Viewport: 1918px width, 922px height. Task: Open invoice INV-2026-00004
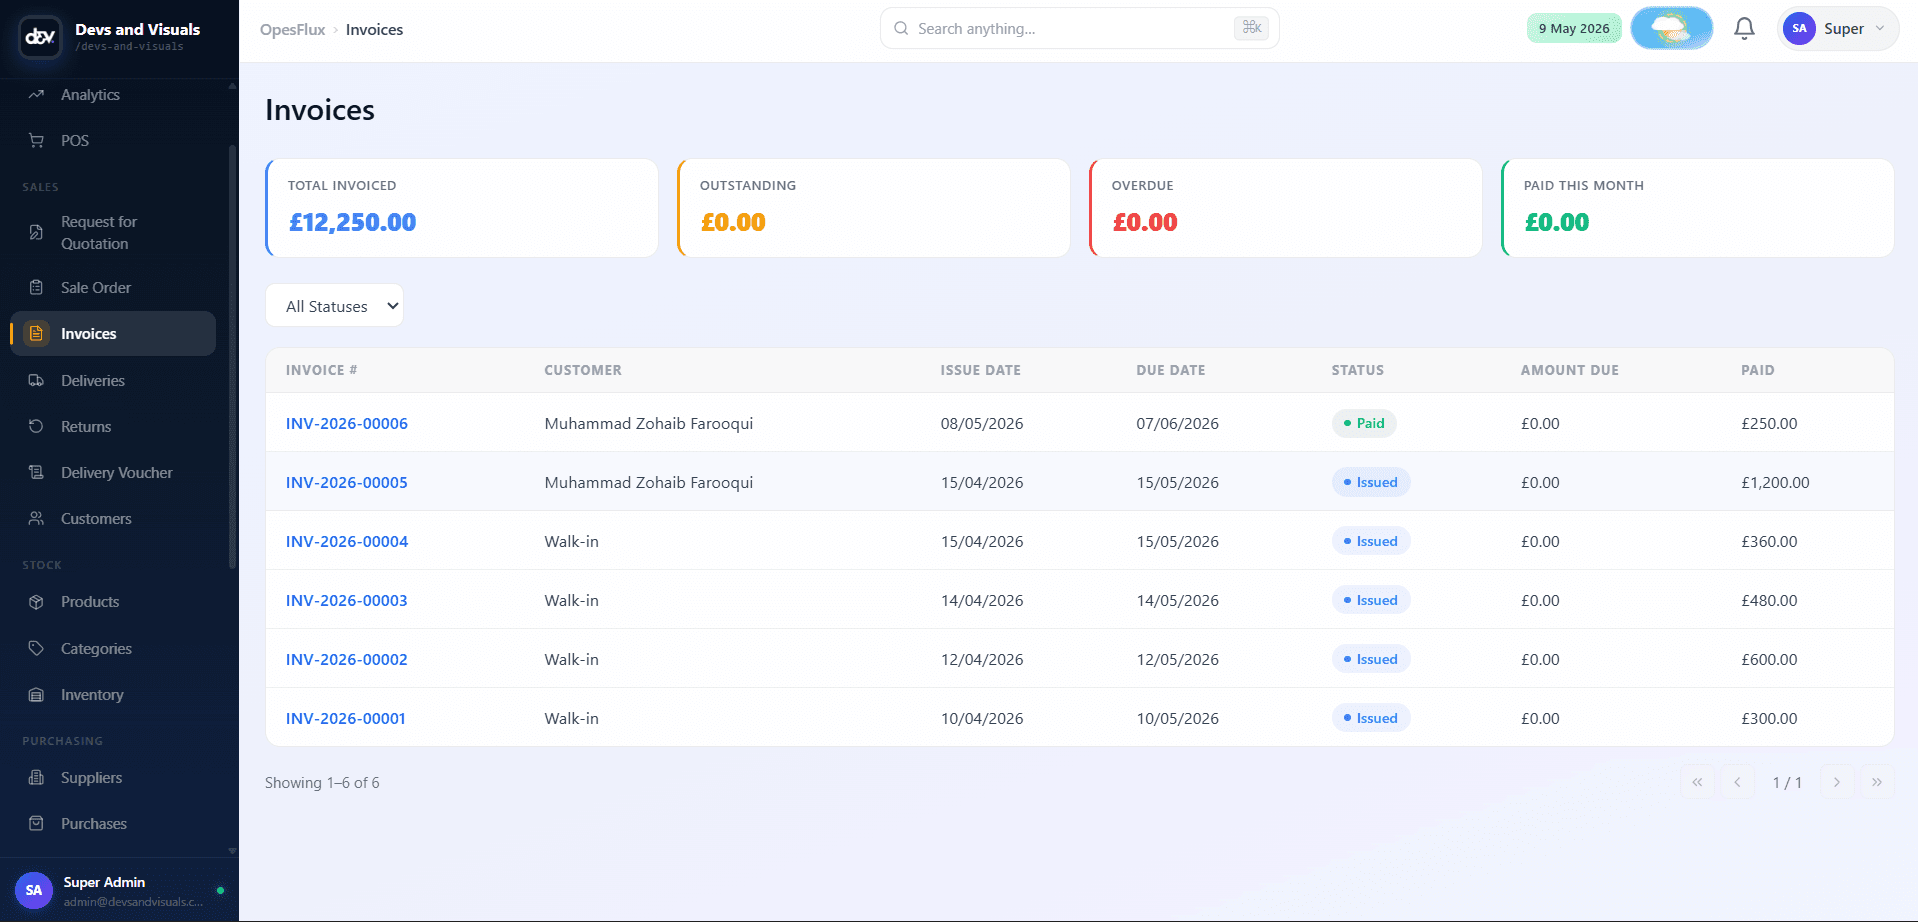(347, 541)
